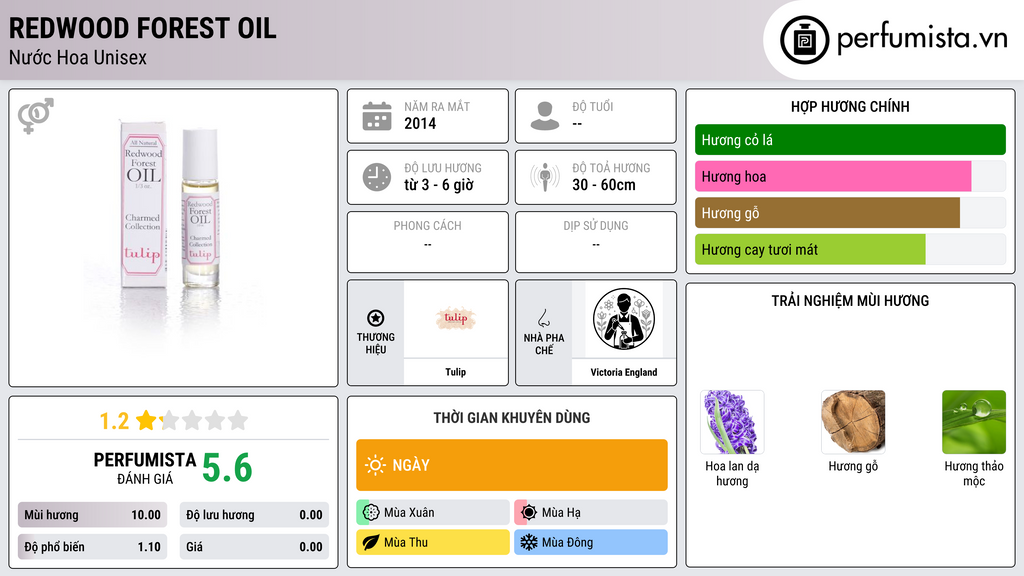Select the Mùa Đông season label
The image size is (1024, 576).
(568, 542)
